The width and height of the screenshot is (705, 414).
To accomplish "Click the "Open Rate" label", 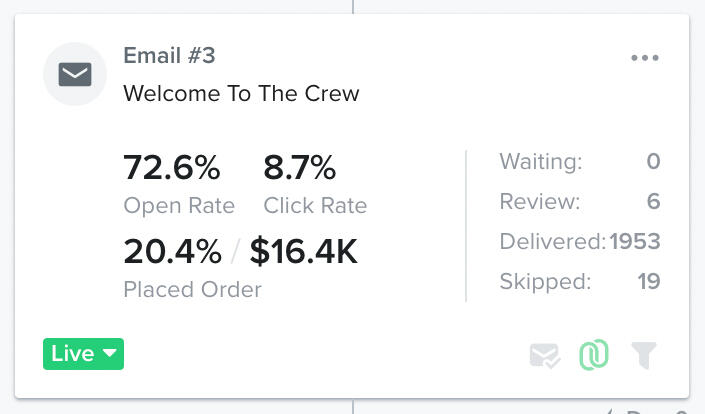I will click(179, 206).
